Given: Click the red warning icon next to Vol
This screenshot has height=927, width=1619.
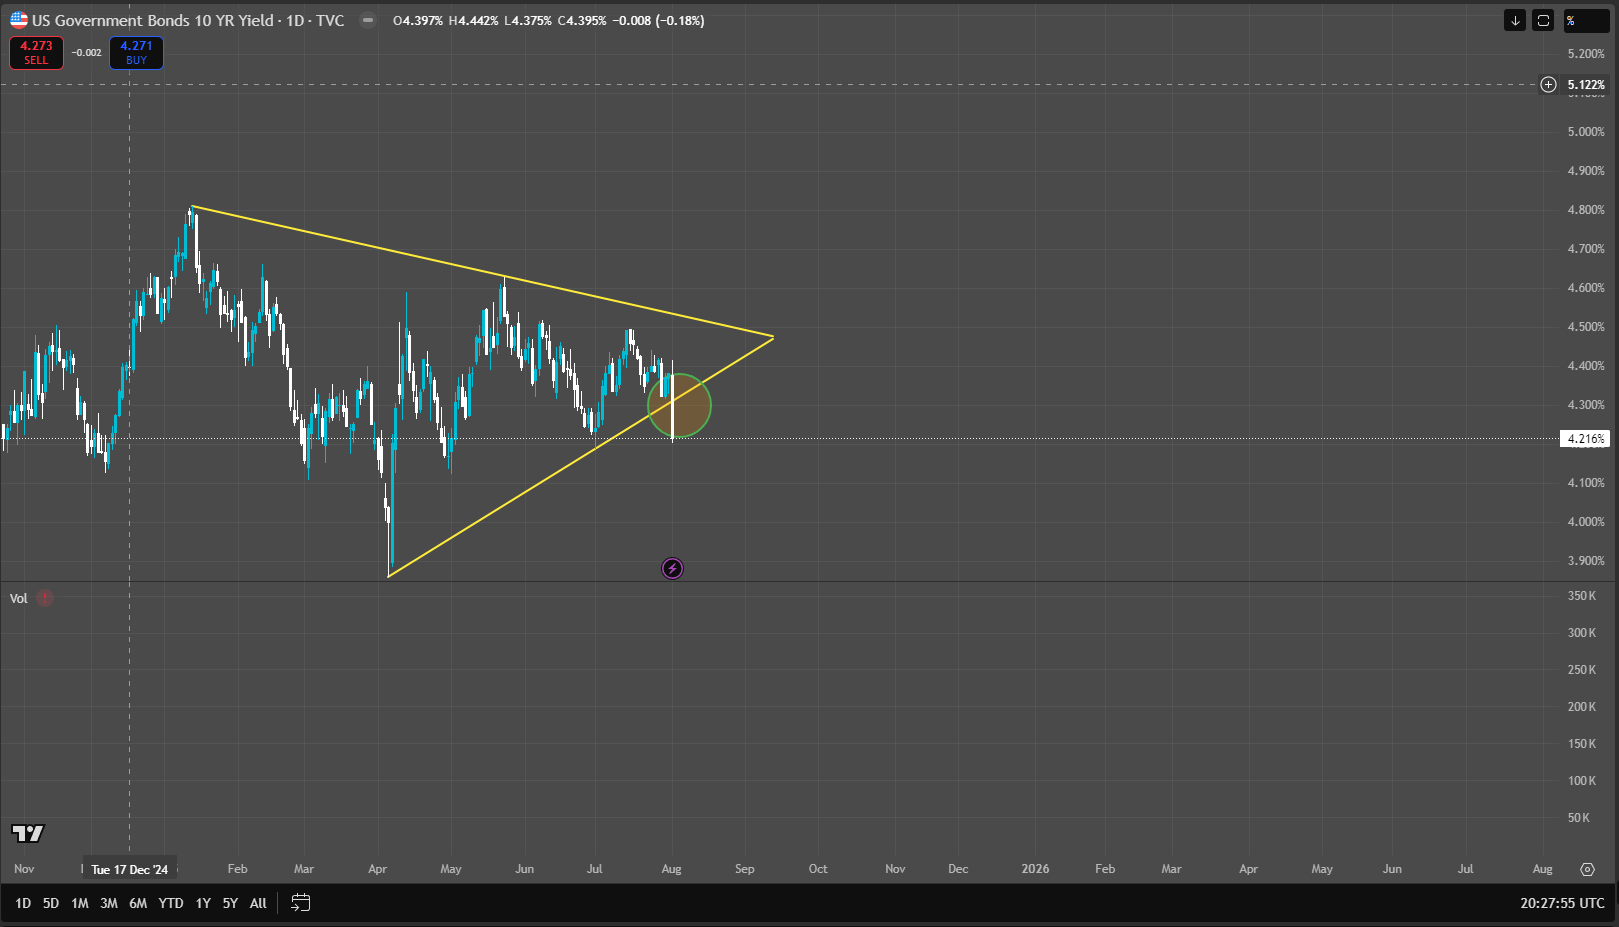Looking at the screenshot, I should (45, 599).
